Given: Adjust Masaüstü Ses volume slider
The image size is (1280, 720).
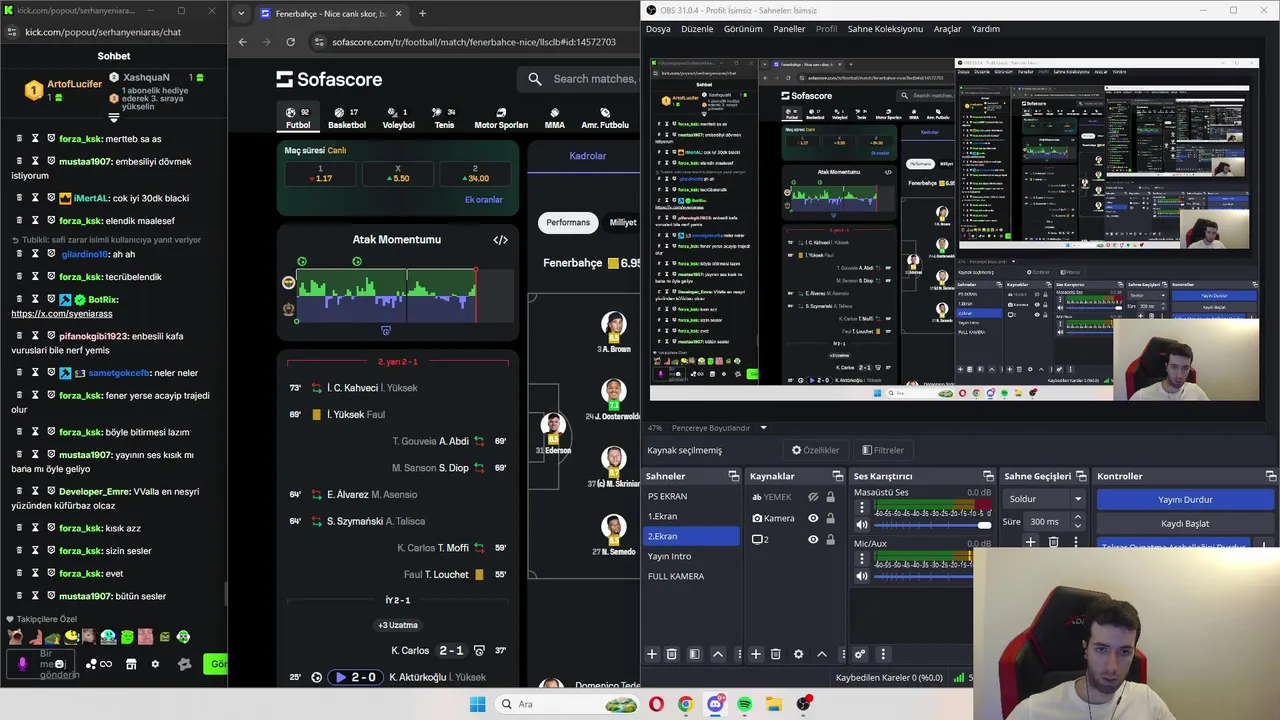Looking at the screenshot, I should pyautogui.click(x=932, y=525).
